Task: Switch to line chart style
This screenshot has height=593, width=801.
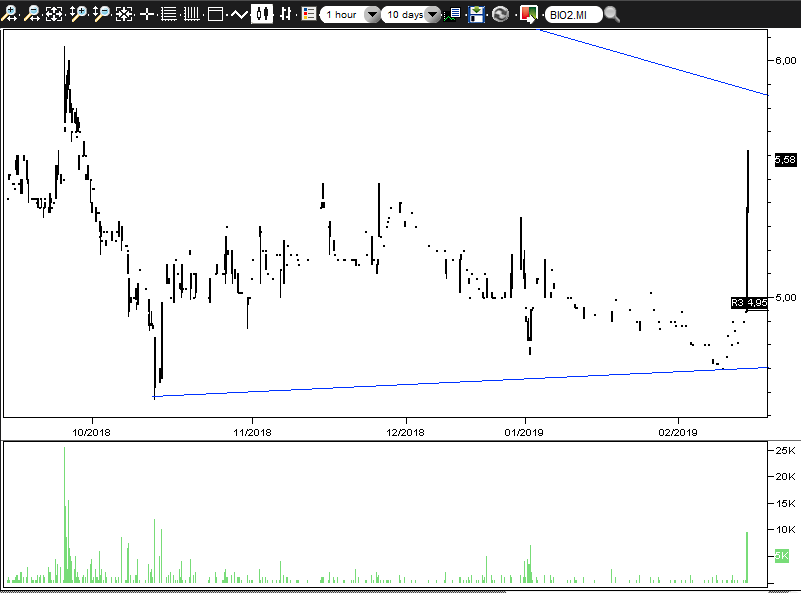Action: click(x=239, y=14)
